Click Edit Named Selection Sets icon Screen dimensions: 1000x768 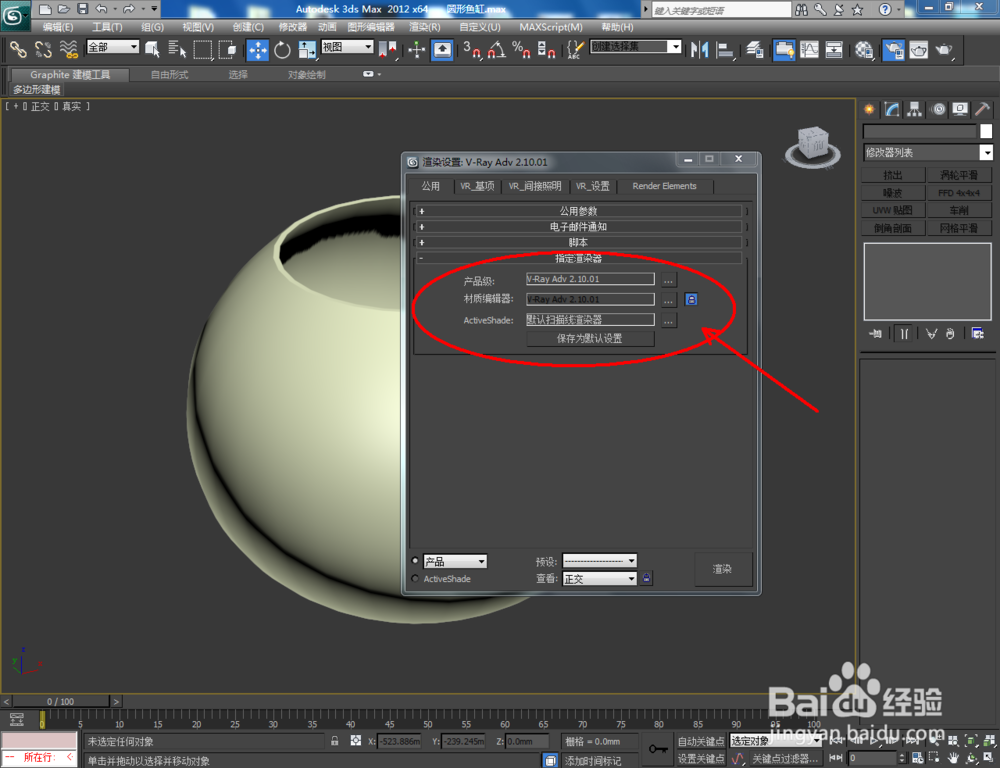(x=575, y=50)
